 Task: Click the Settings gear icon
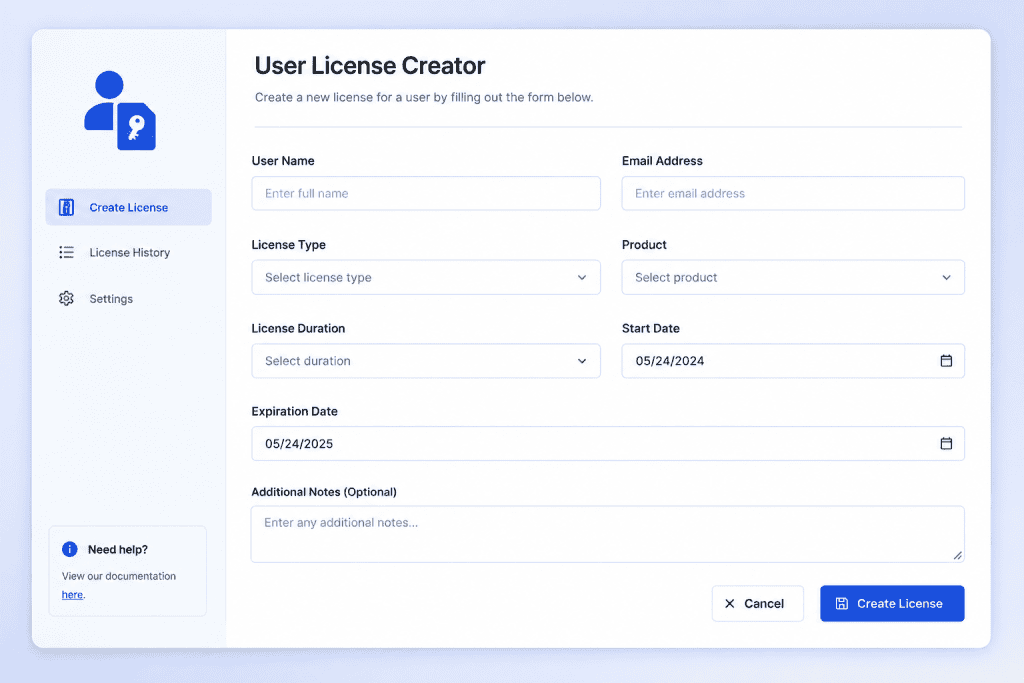pyautogui.click(x=66, y=298)
